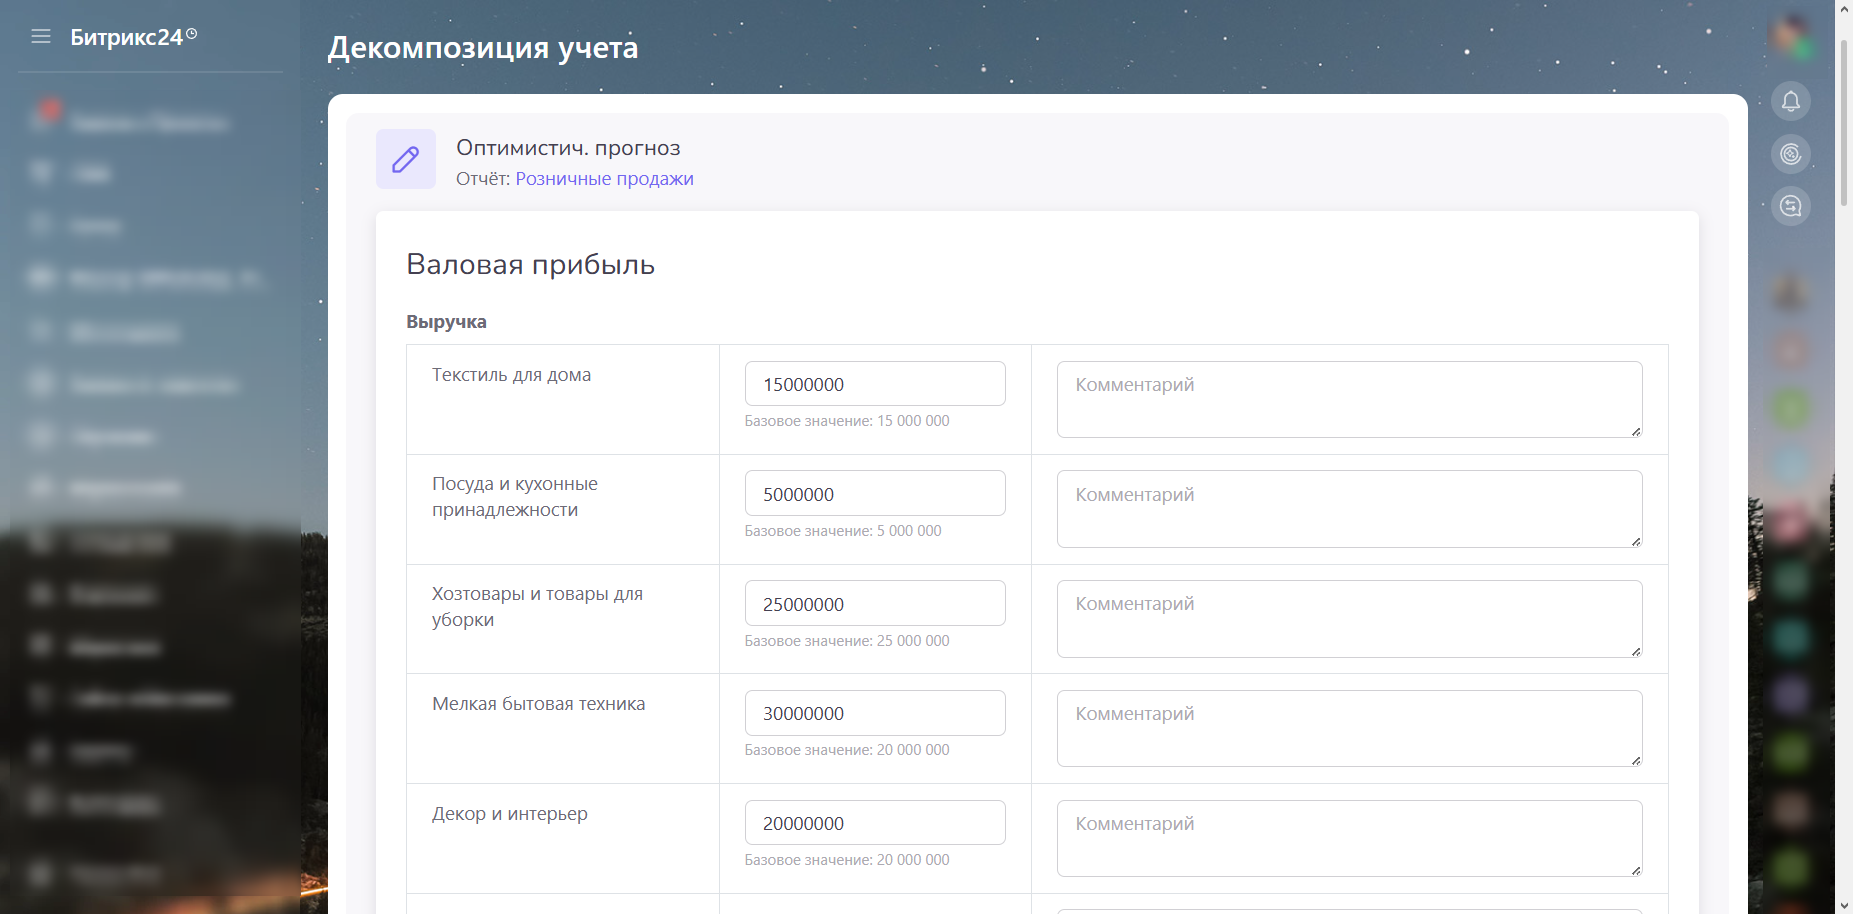Click the Мелкая бытовая техника value 30000000
Image resolution: width=1853 pixels, height=914 pixels.
tap(874, 714)
